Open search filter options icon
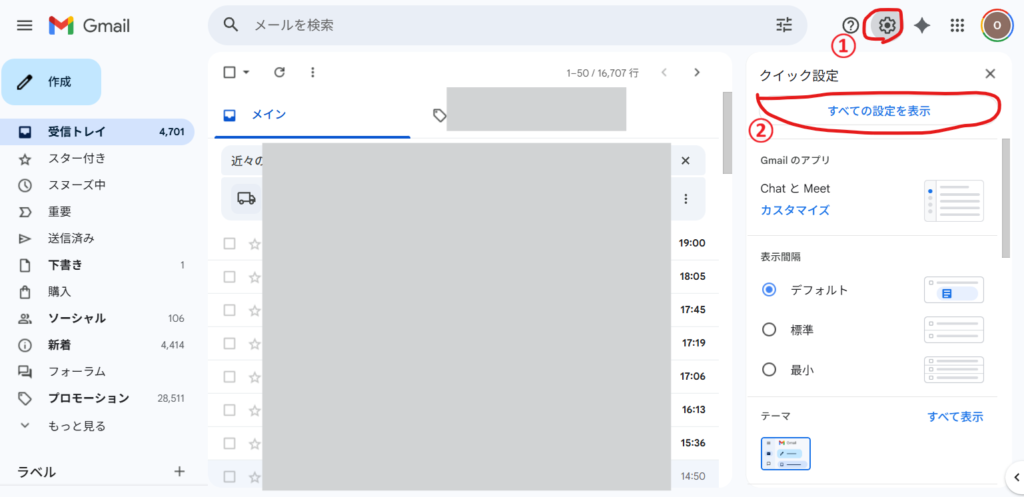The image size is (1024, 497). coord(784,25)
